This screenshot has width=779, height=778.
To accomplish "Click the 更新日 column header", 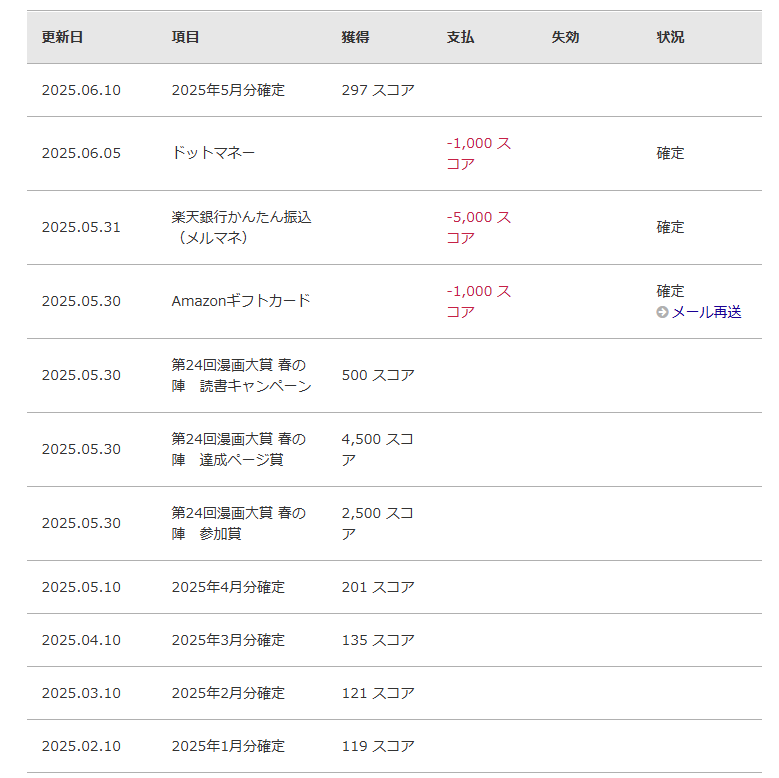I will (62, 37).
